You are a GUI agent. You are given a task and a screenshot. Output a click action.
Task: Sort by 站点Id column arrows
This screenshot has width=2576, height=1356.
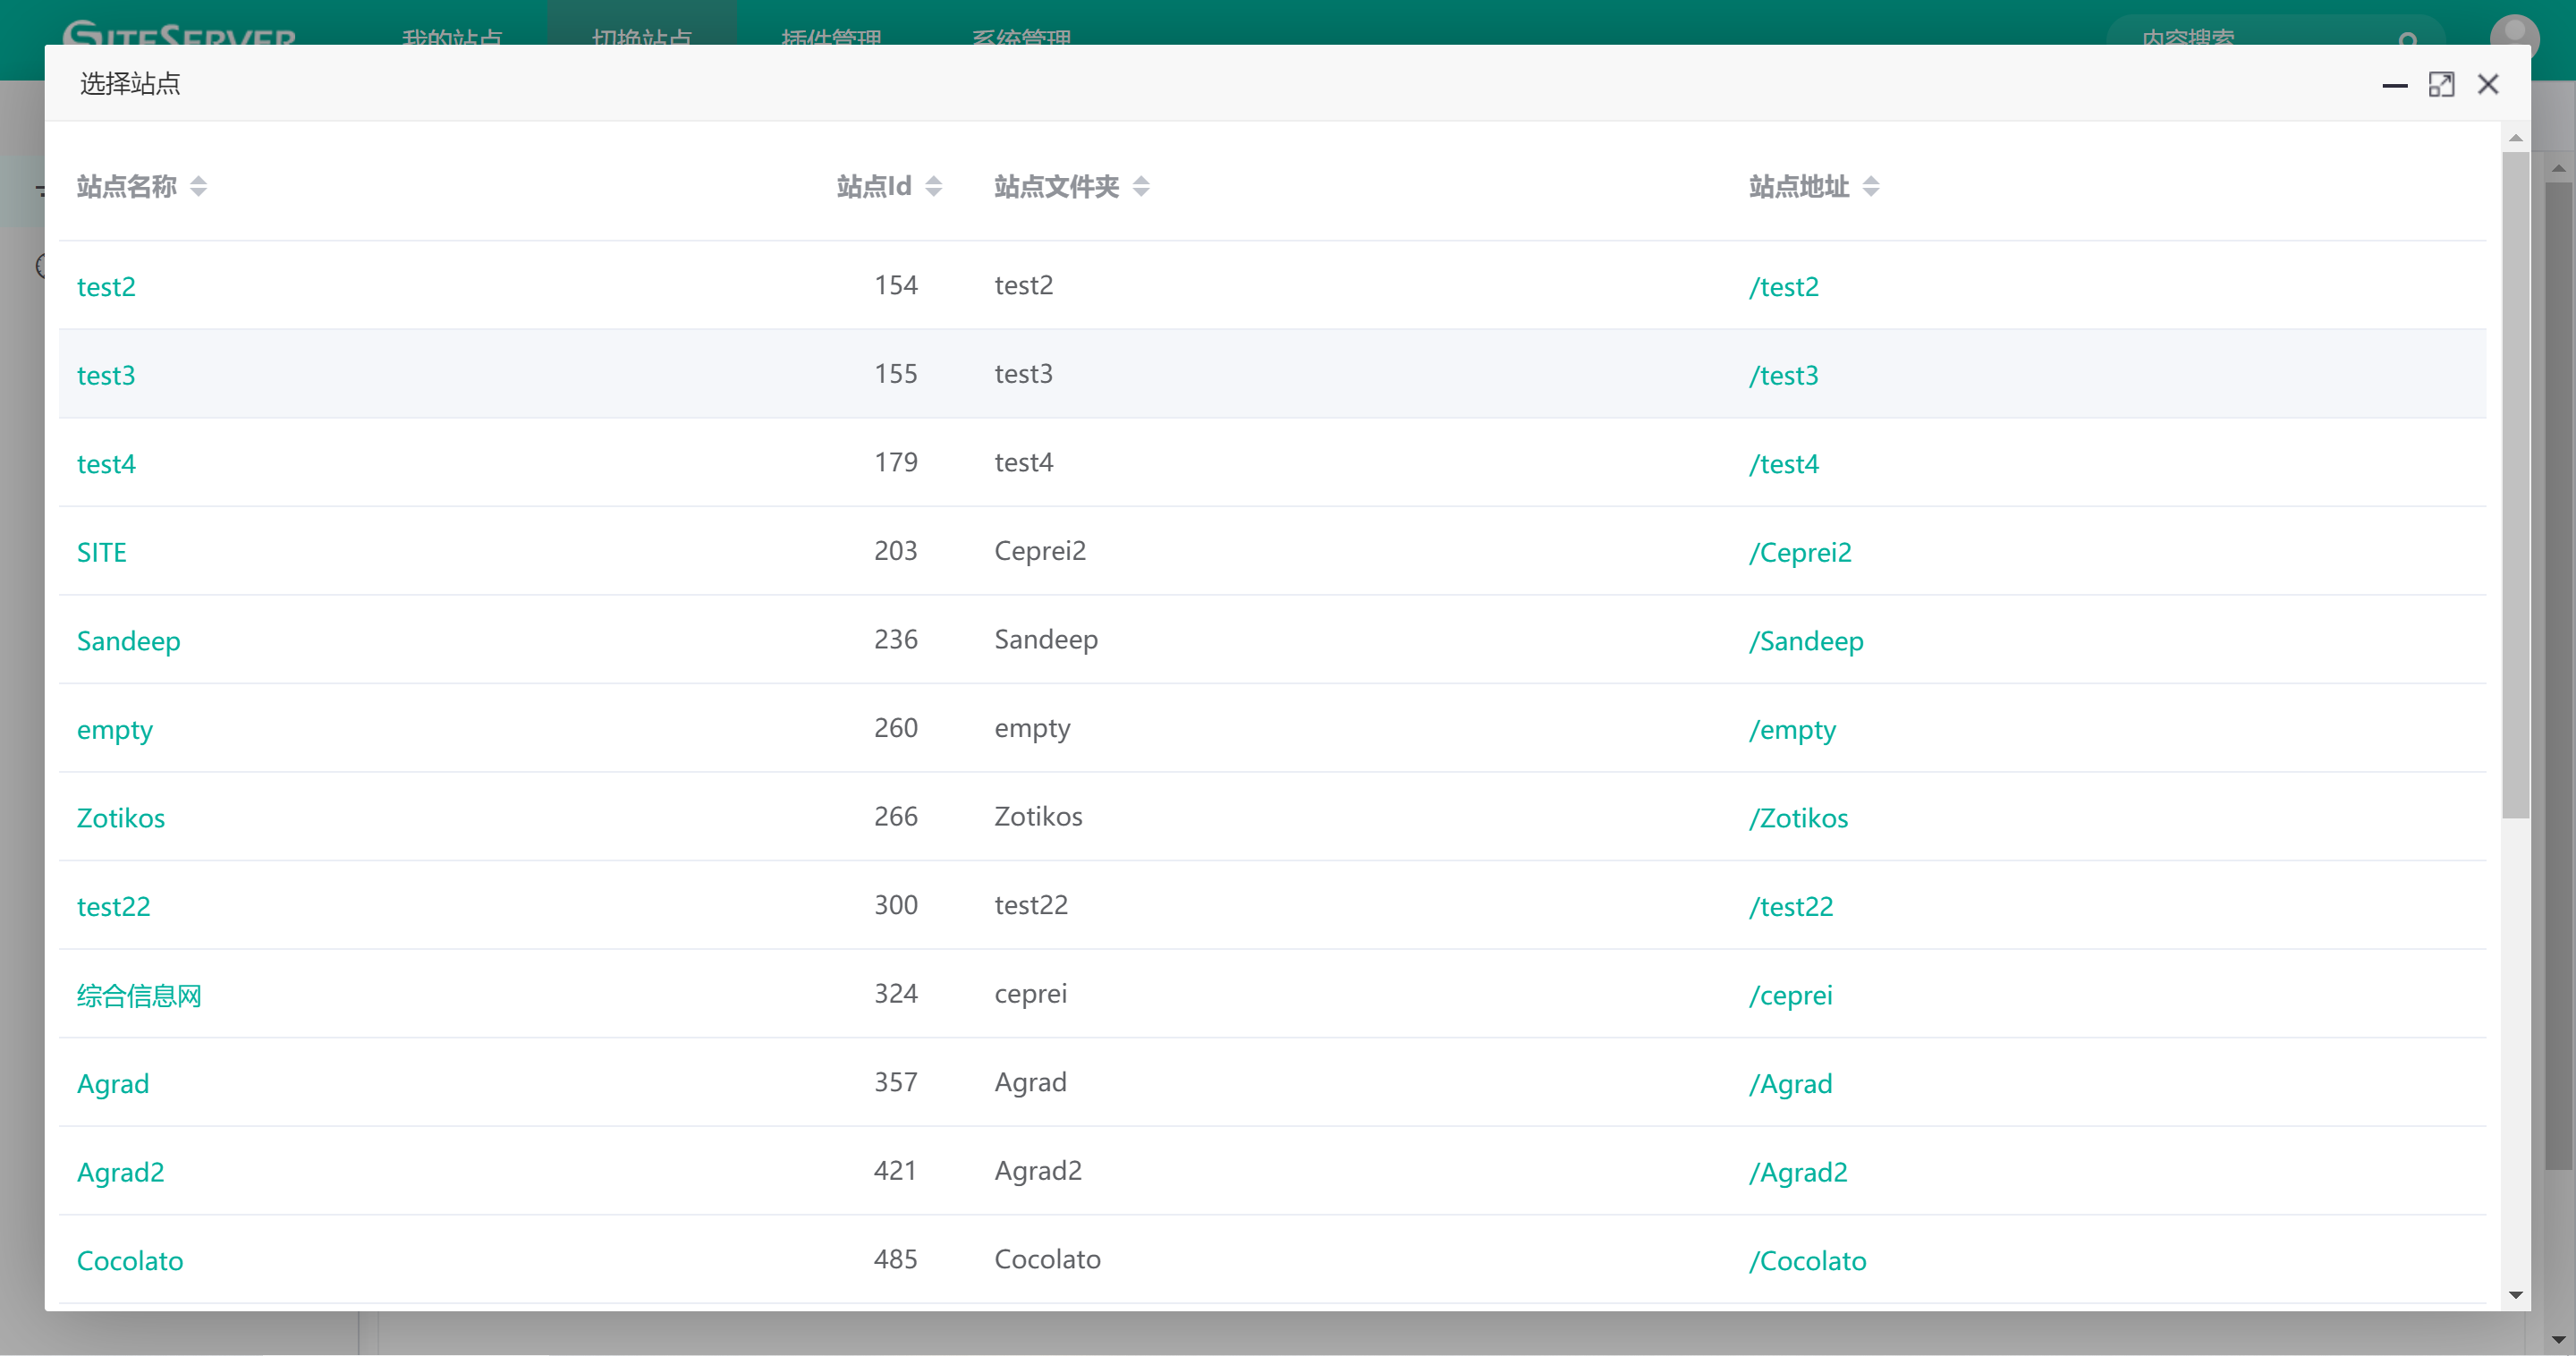pos(933,186)
